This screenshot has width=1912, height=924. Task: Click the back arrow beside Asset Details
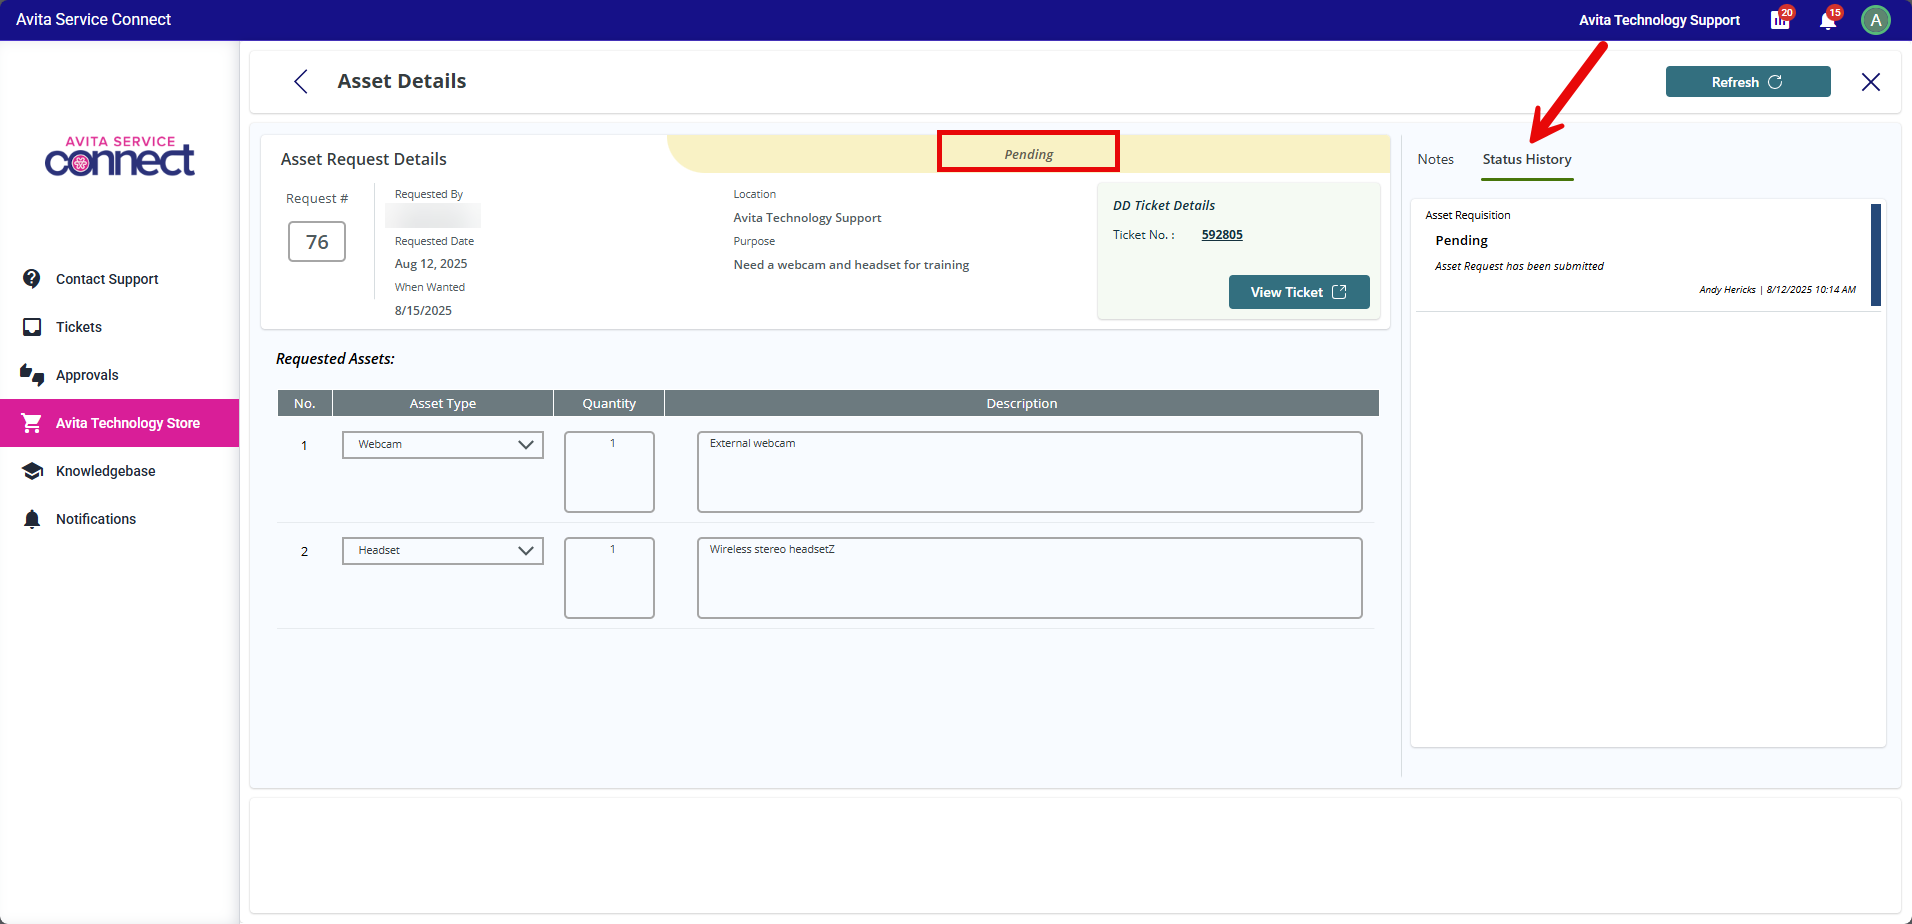point(300,81)
